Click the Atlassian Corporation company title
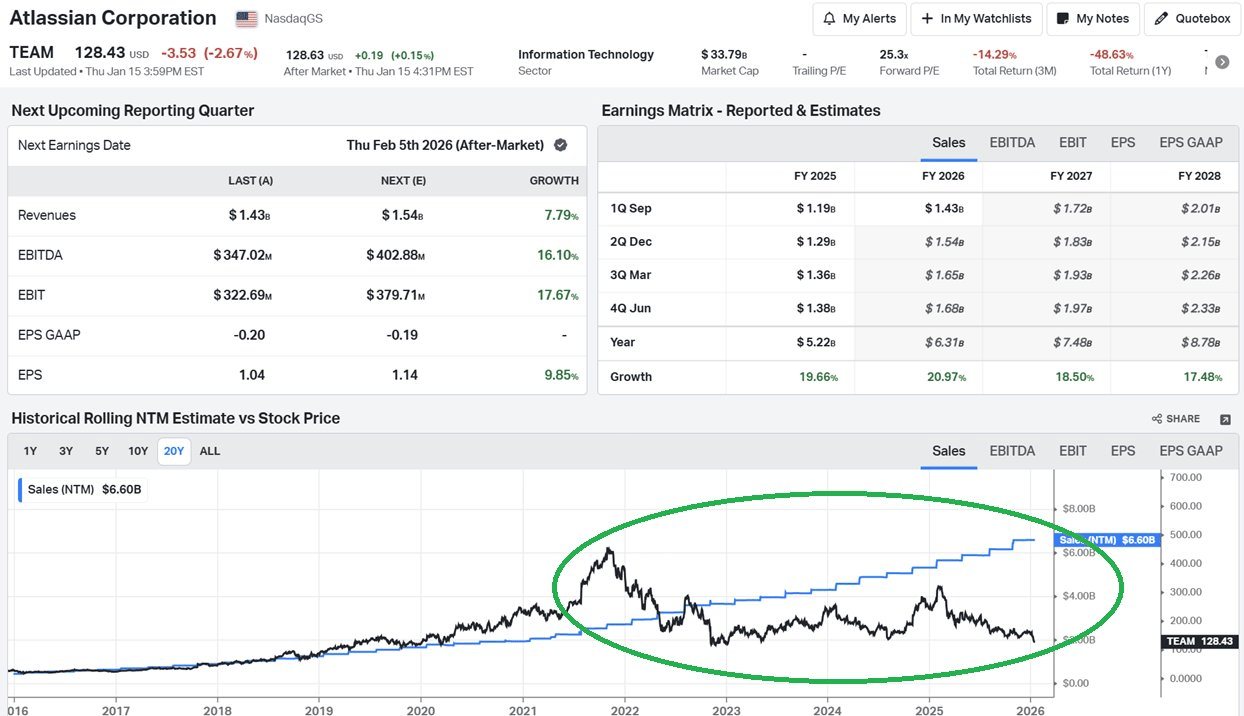Image resolution: width=1244 pixels, height=716 pixels. click(113, 18)
